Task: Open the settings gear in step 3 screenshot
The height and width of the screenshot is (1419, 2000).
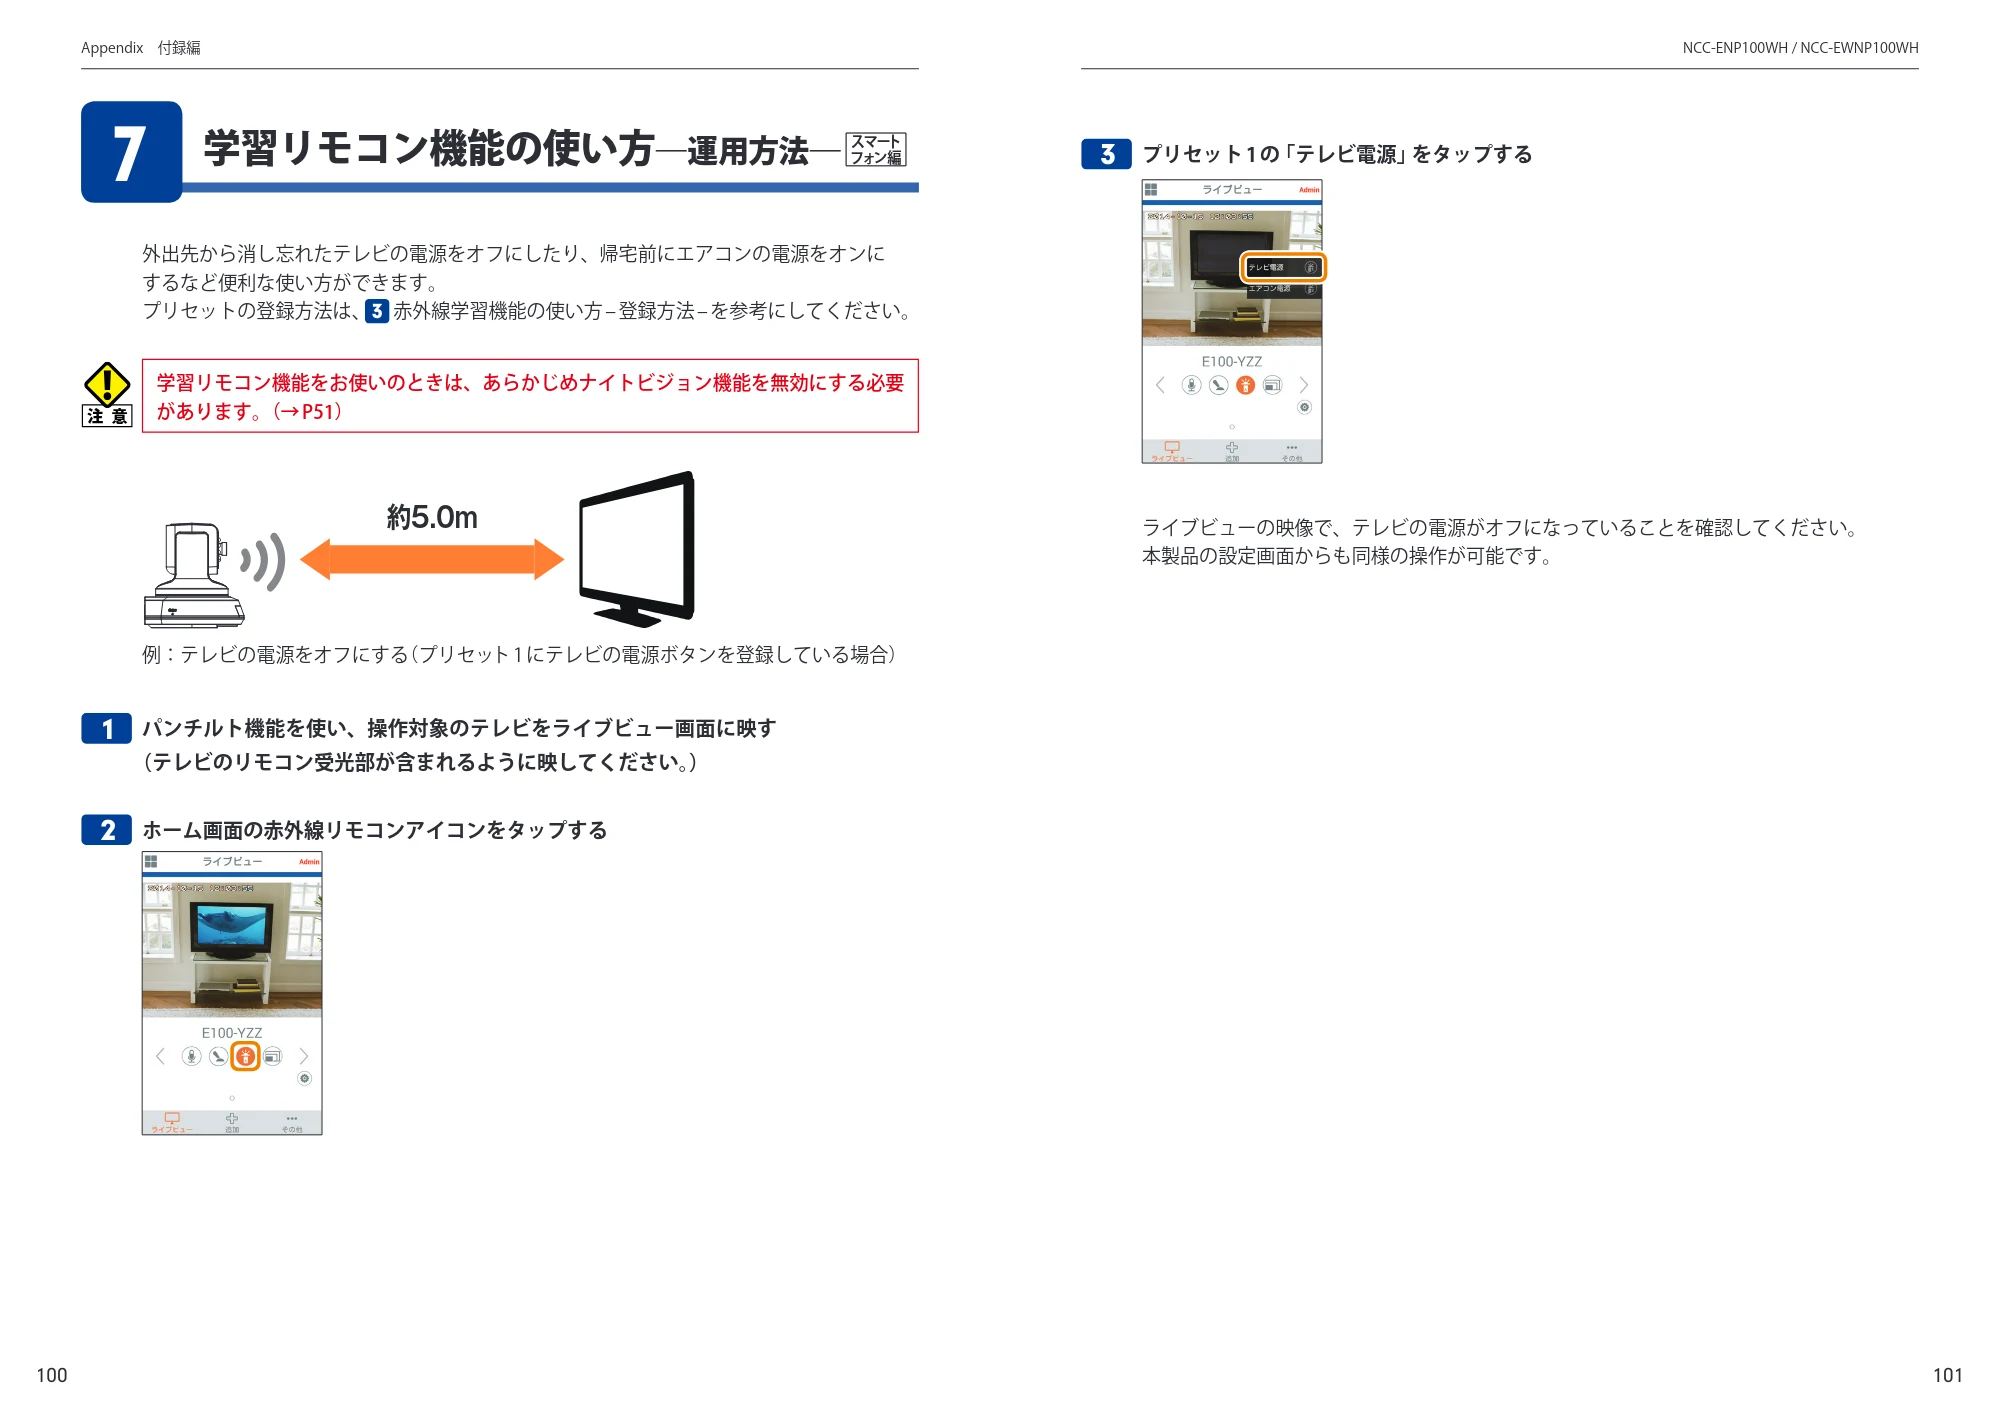Action: pos(1305,407)
